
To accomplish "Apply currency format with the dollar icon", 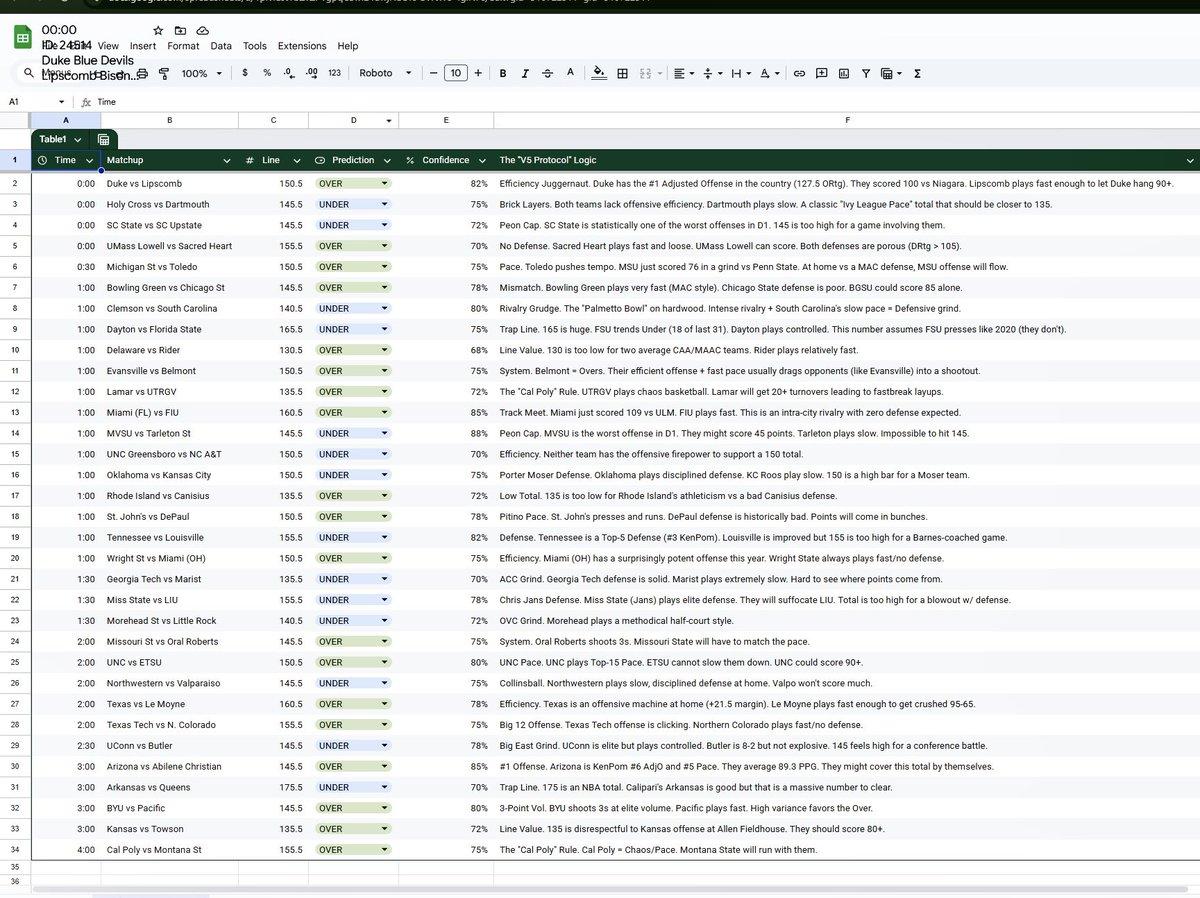I will pos(245,73).
